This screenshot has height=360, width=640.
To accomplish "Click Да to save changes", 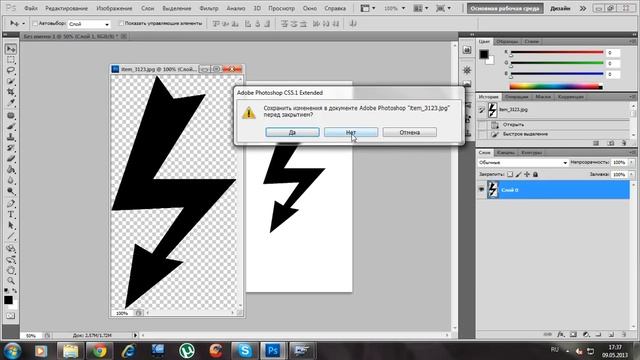I will 292,132.
